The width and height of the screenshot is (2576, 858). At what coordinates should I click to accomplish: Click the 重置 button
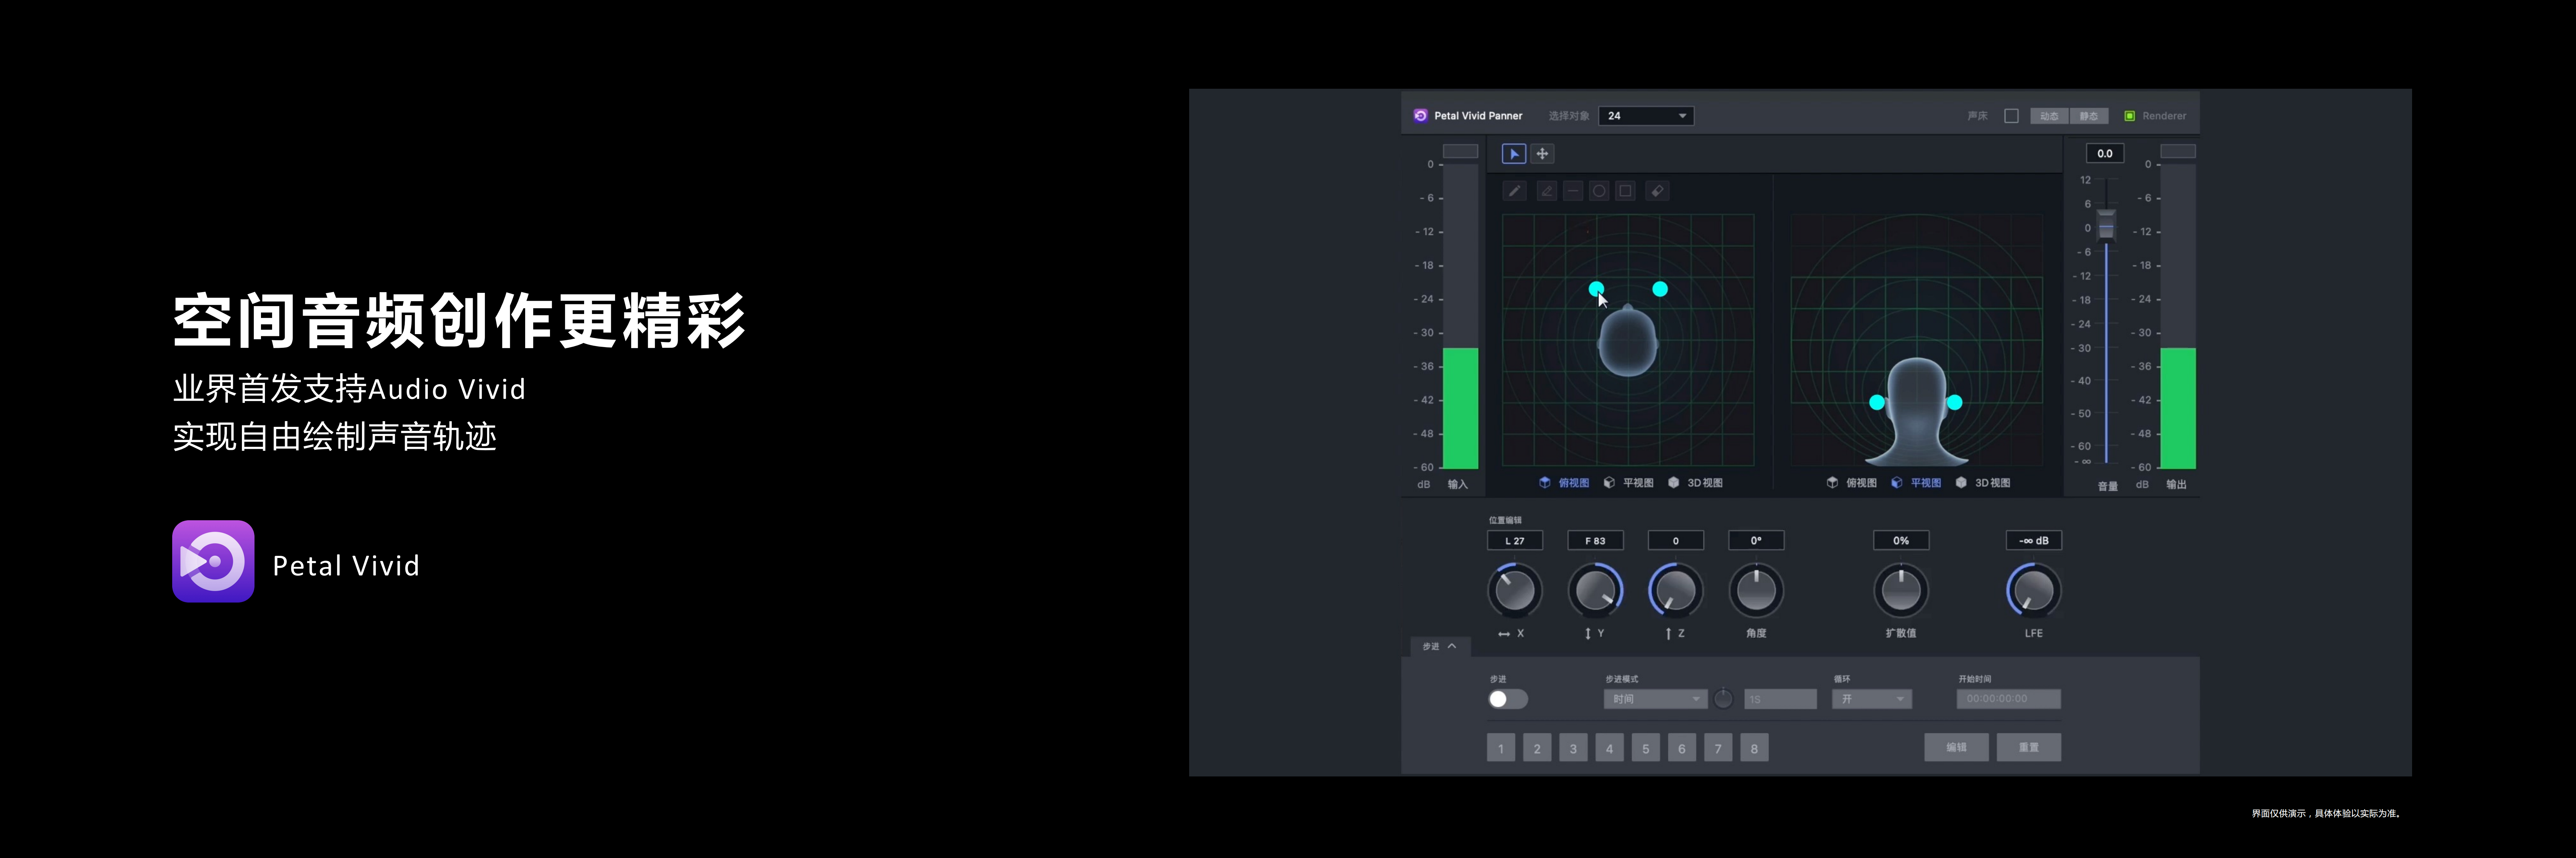coord(2028,747)
